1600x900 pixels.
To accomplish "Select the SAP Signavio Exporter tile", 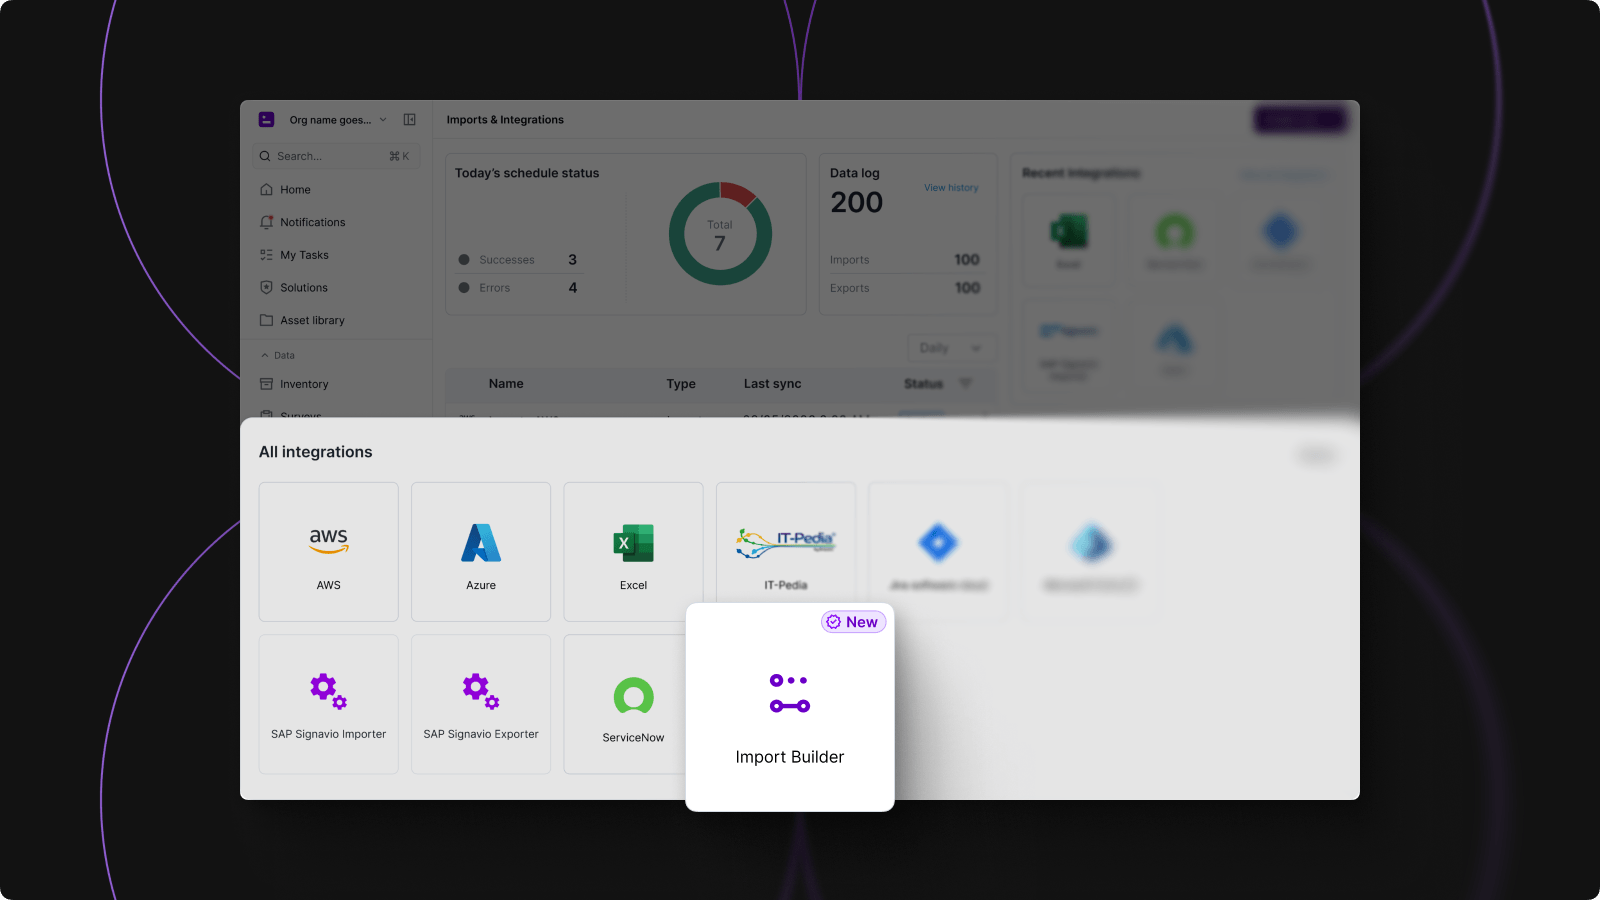I will pyautogui.click(x=480, y=703).
